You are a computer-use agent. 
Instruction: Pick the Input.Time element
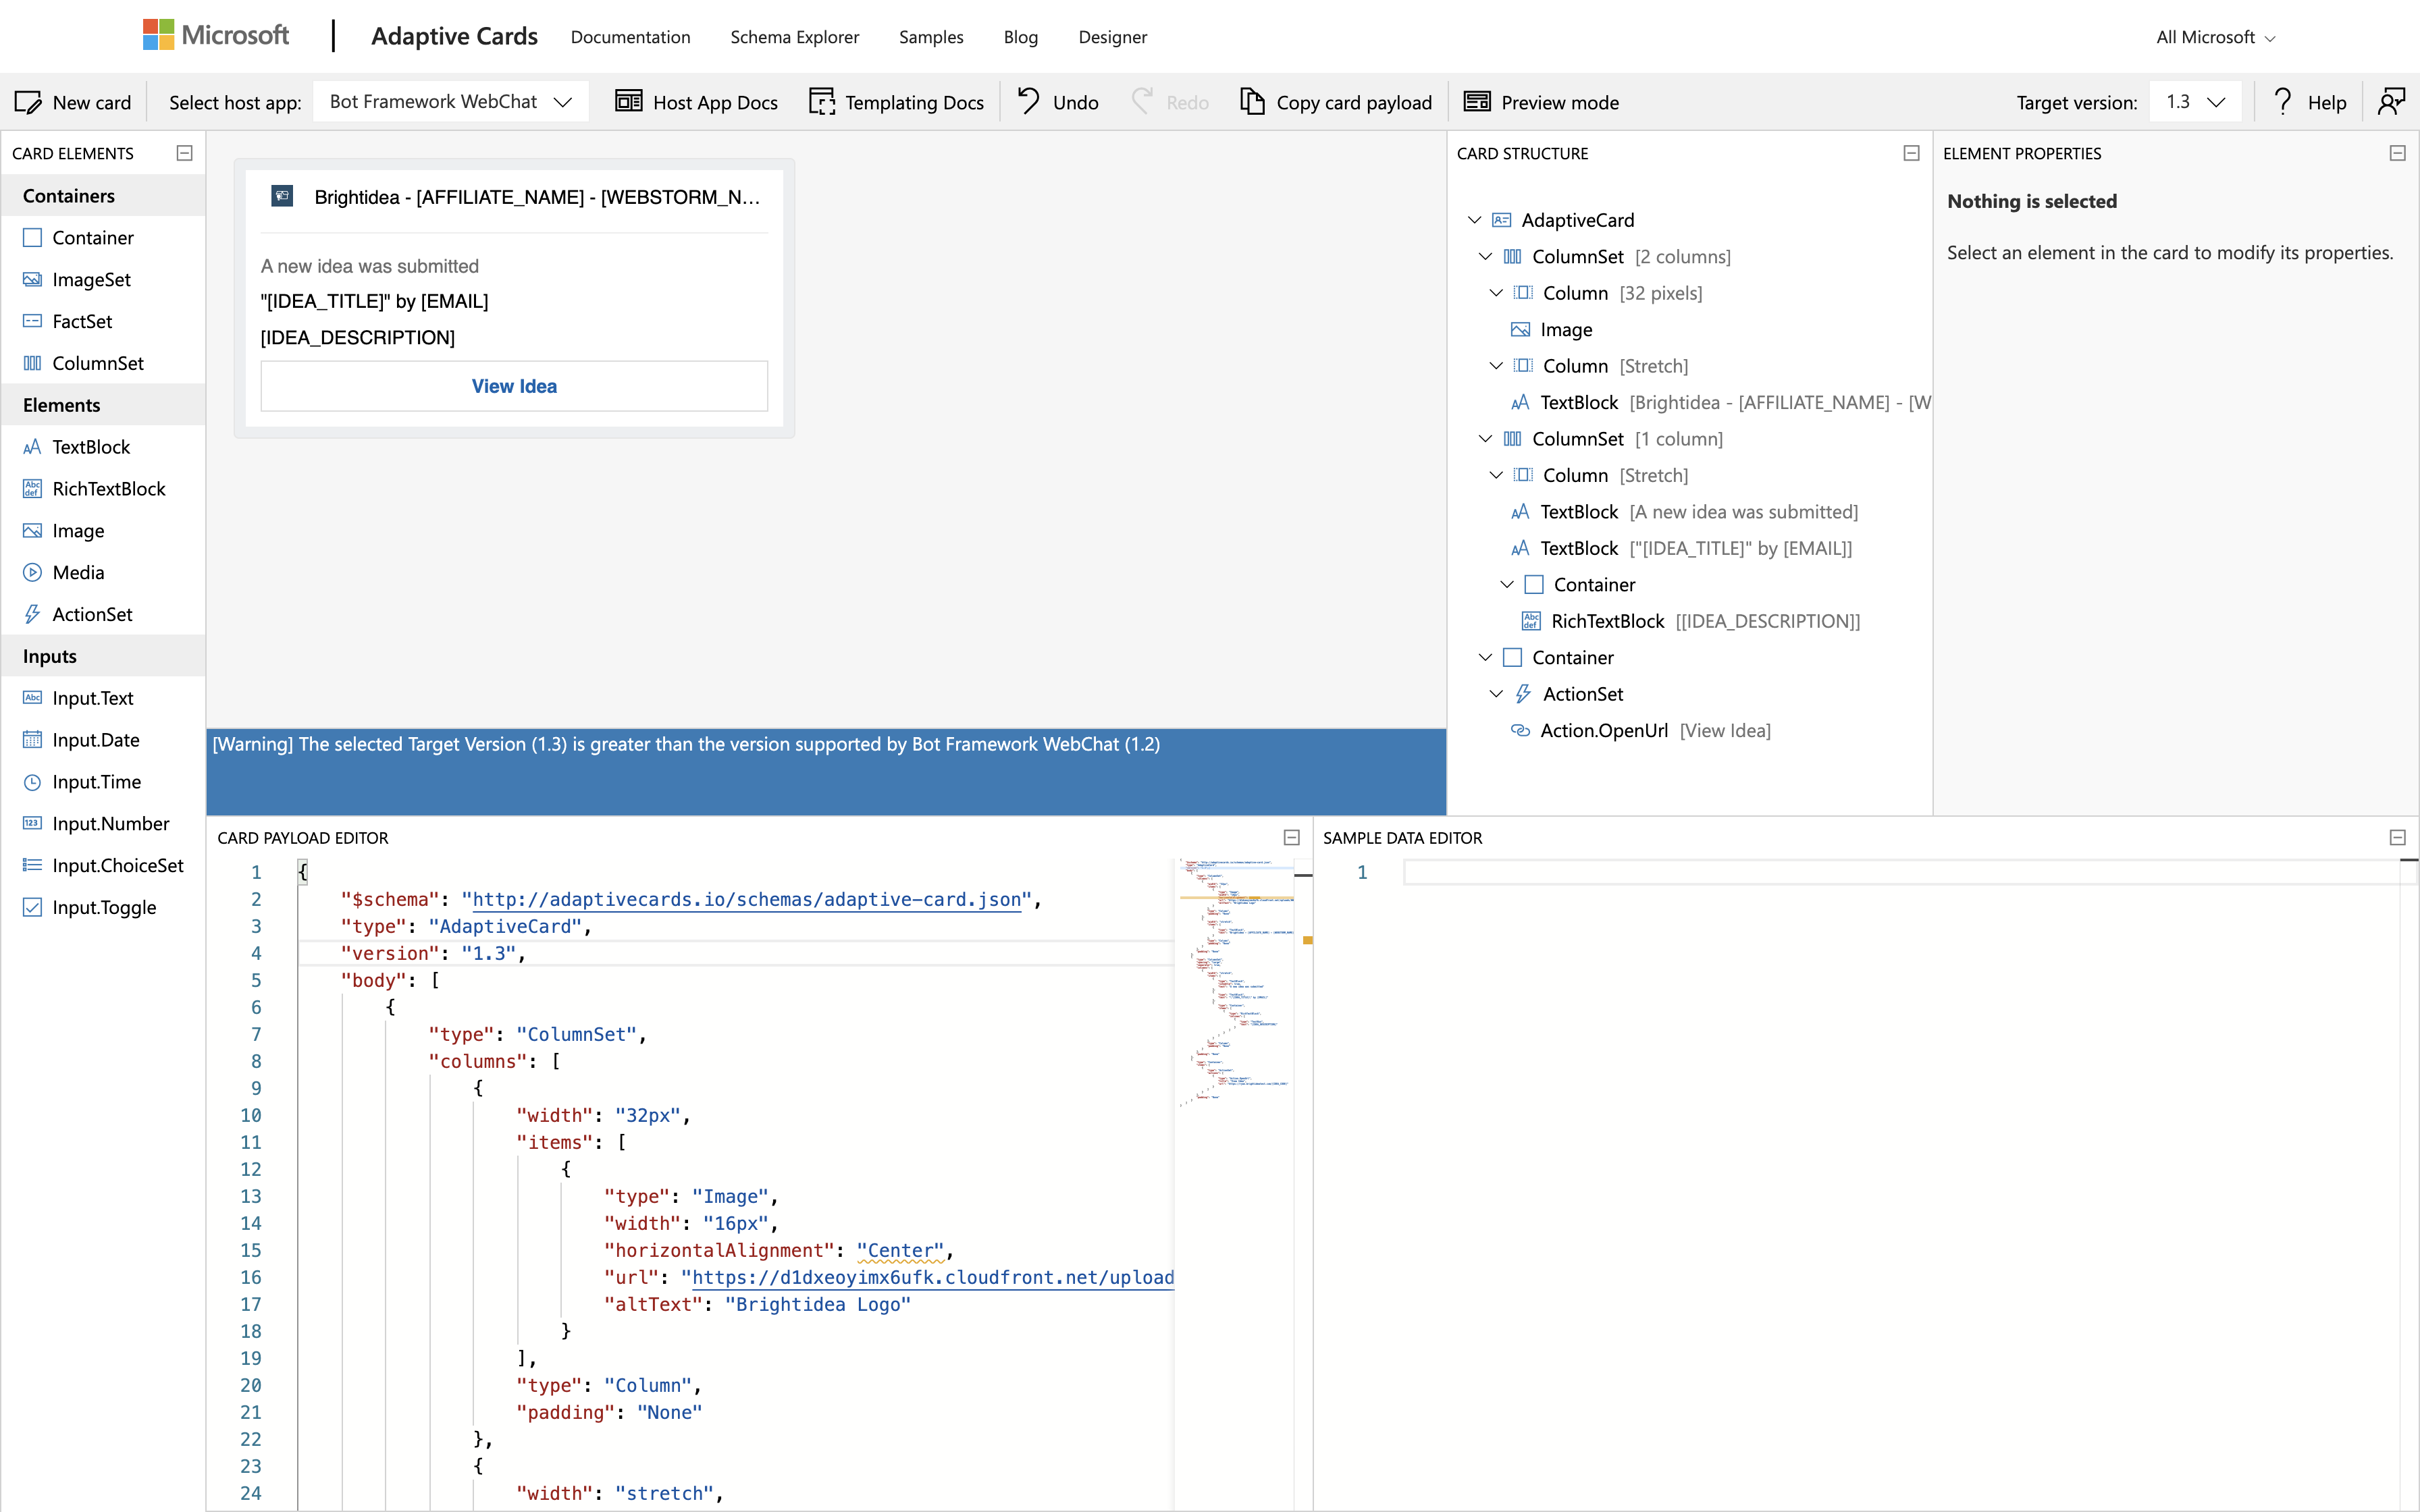click(102, 782)
